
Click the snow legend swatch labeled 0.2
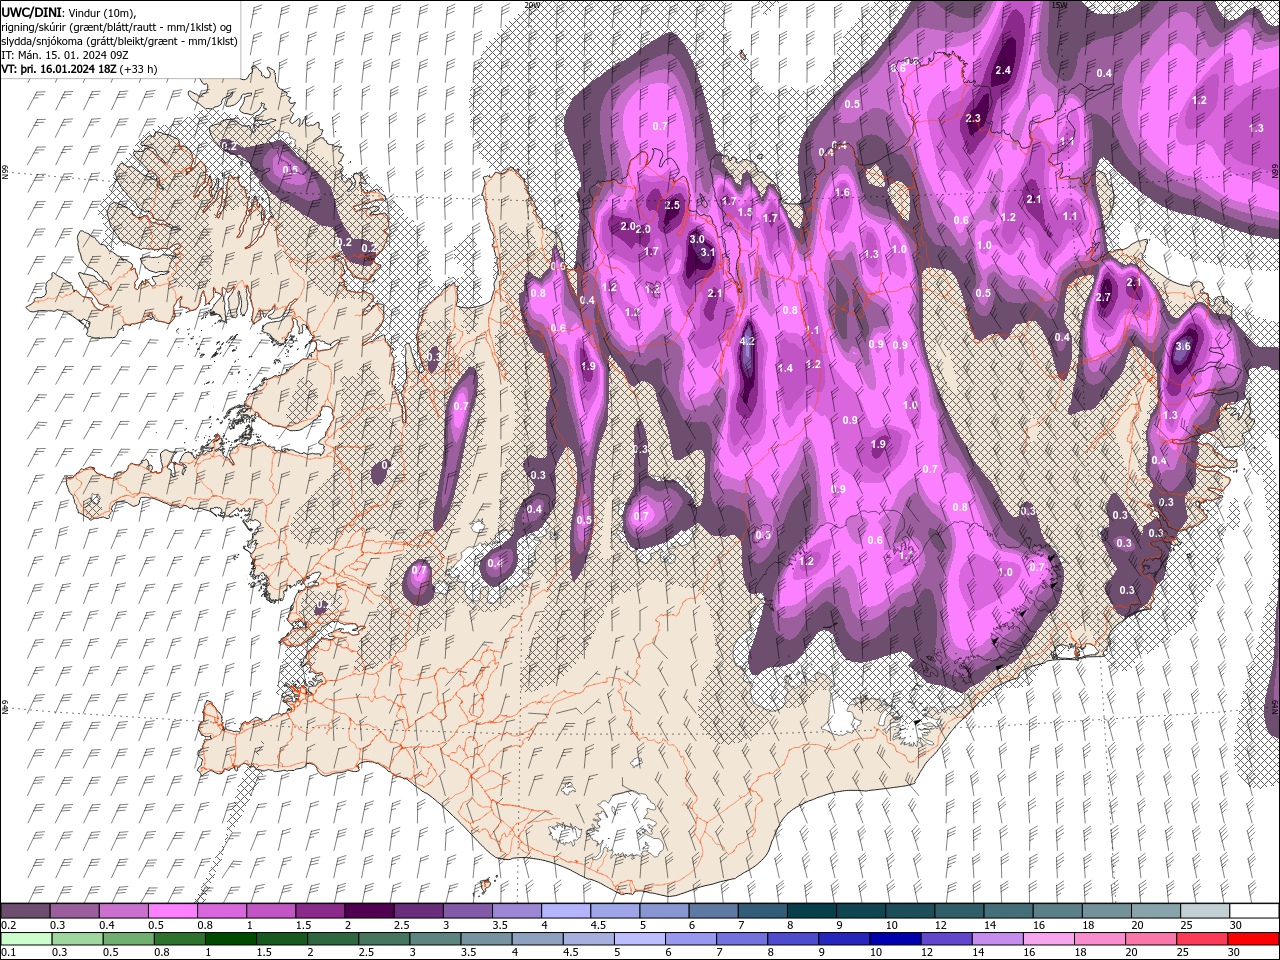coord(25,911)
